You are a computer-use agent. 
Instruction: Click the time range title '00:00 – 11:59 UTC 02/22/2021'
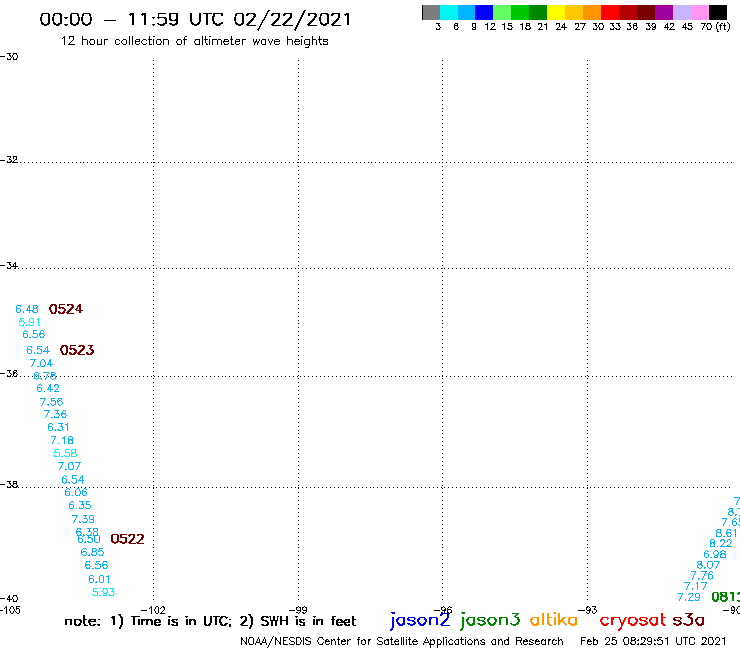[195, 20]
